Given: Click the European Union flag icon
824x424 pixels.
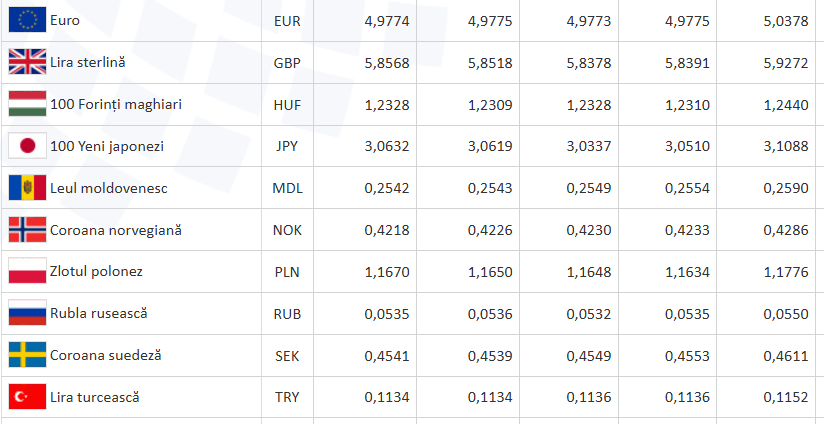Looking at the screenshot, I should tap(27, 20).
